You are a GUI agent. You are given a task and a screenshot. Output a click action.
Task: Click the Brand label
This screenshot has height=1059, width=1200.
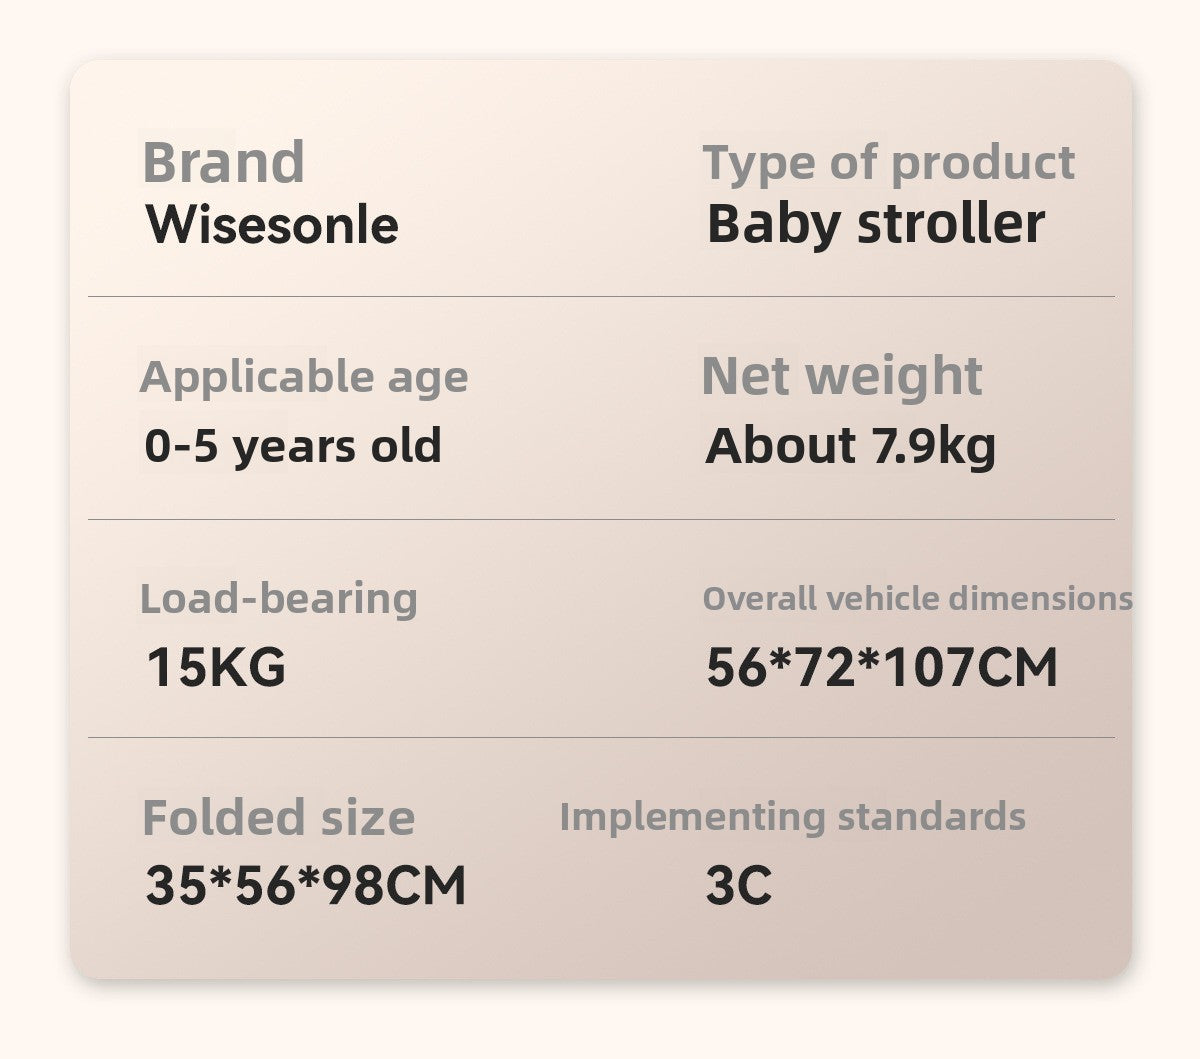click(x=223, y=162)
